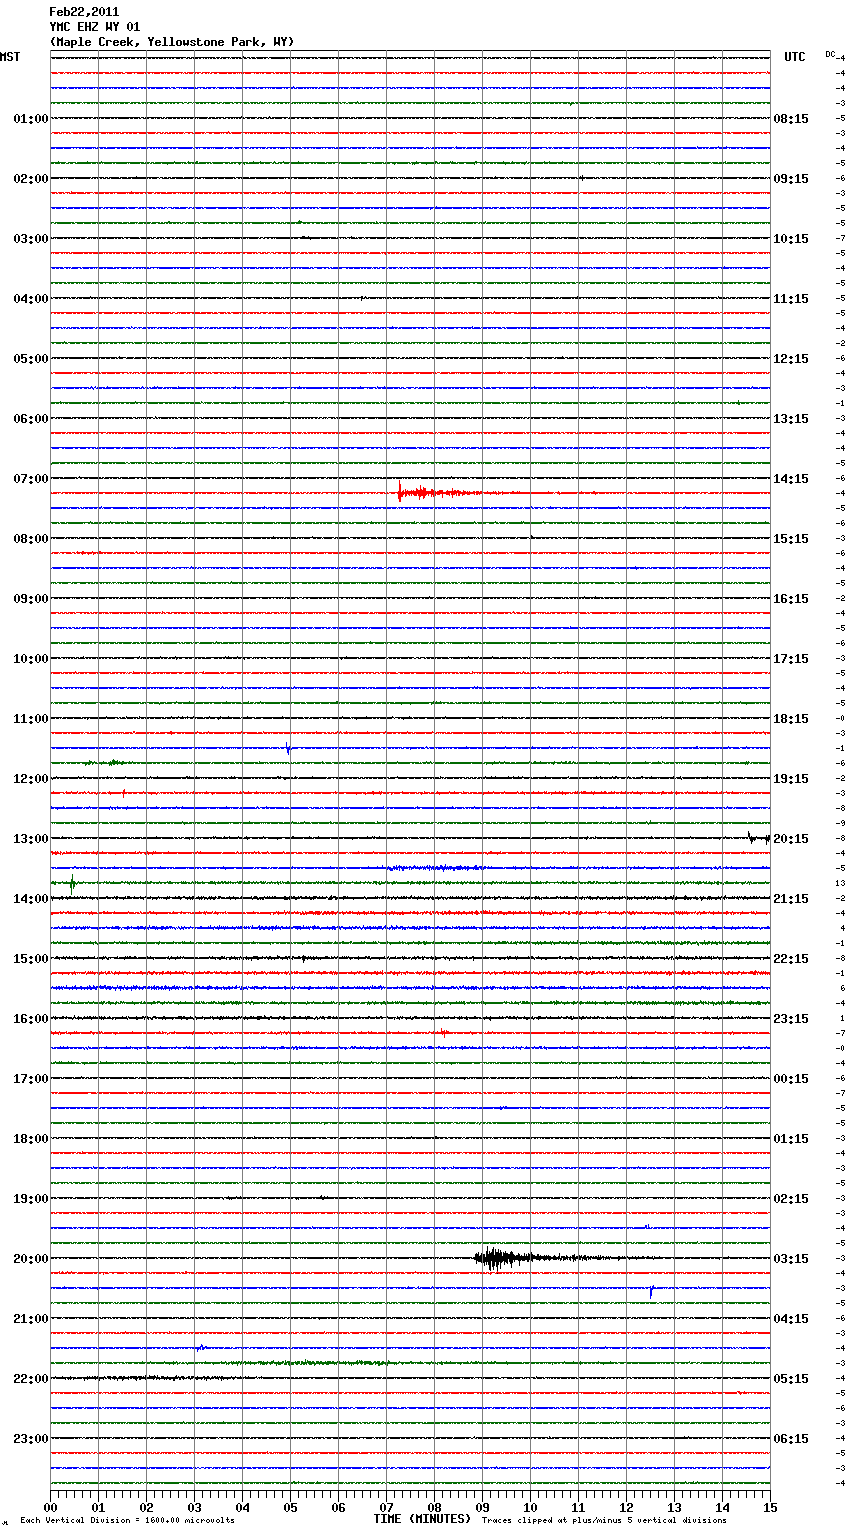
Task: Select the 20:00 MST time label
Action: (31, 1259)
